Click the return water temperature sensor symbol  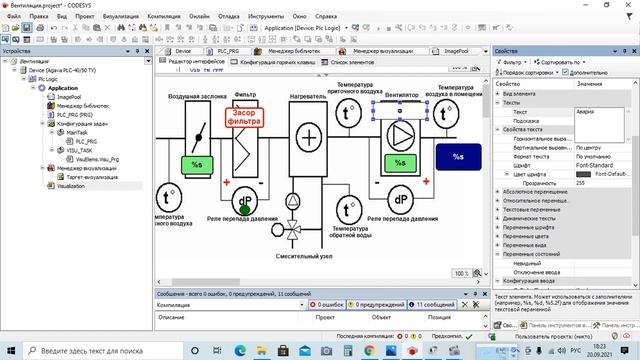(349, 210)
